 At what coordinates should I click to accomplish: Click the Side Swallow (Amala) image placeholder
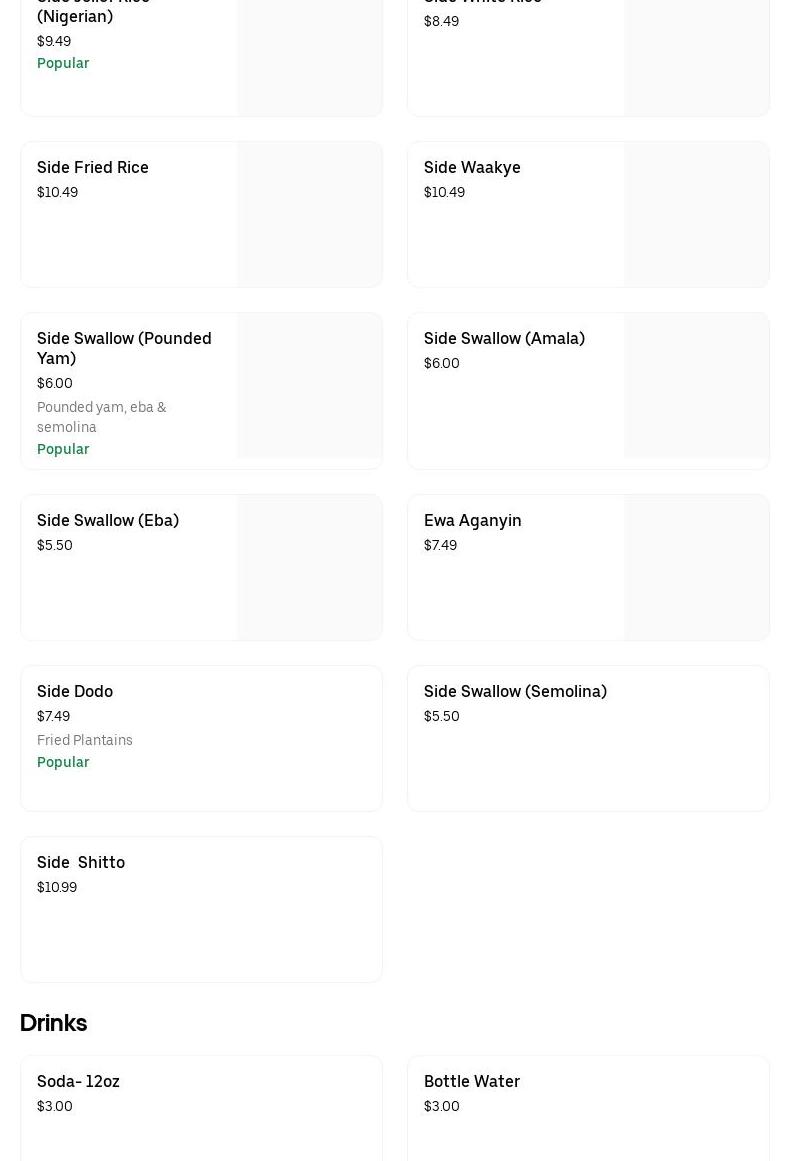pos(697,386)
